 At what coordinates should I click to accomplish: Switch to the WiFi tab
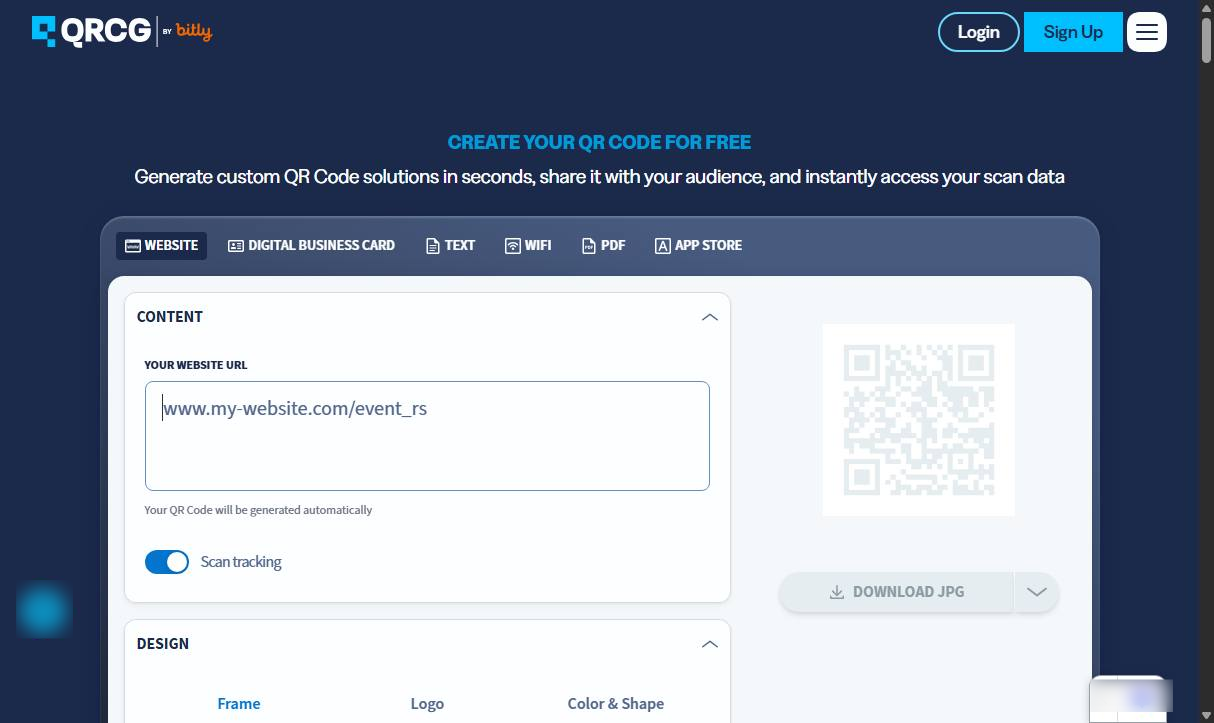pos(528,245)
